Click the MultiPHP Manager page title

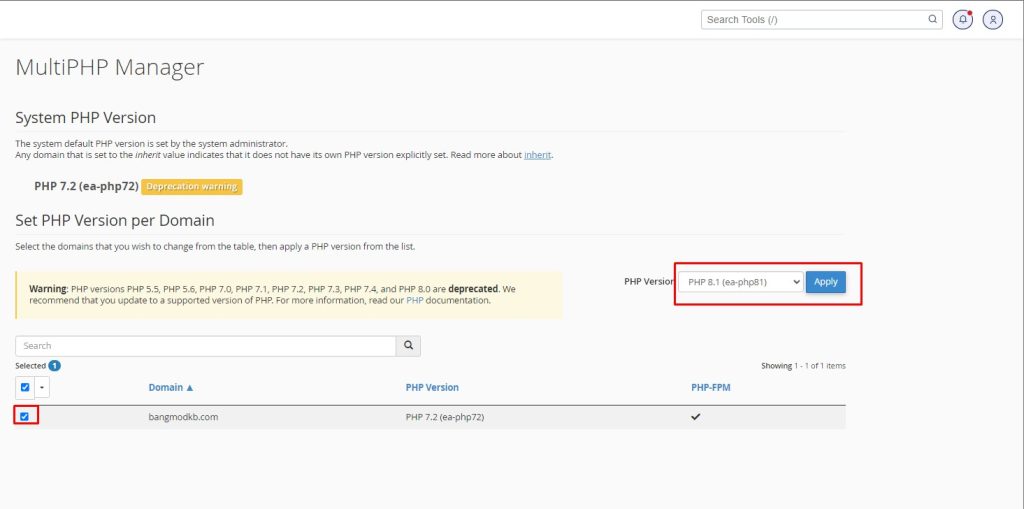110,67
